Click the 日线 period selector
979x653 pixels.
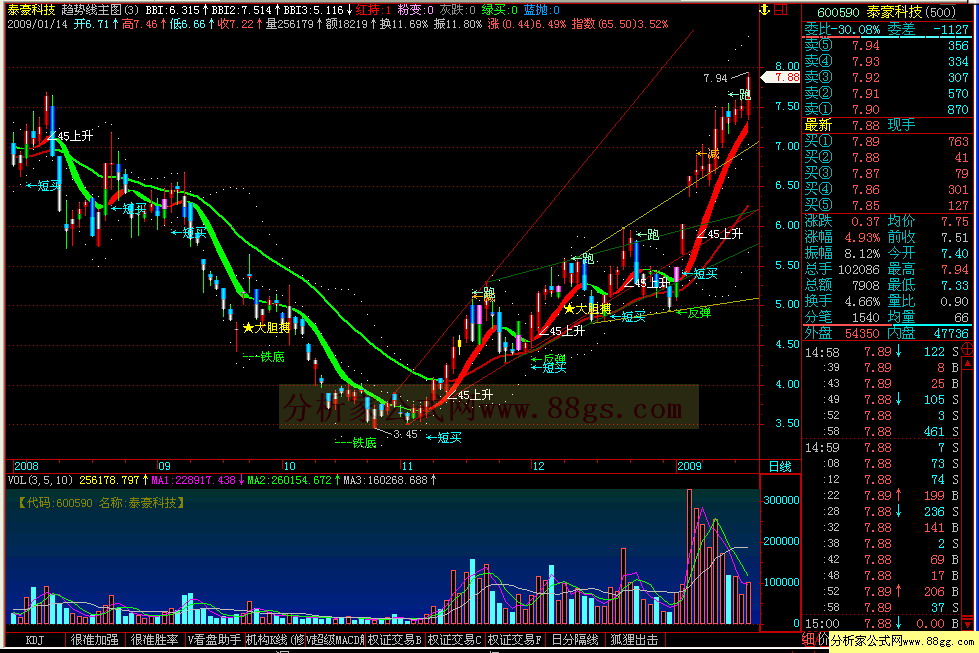[x=780, y=466]
